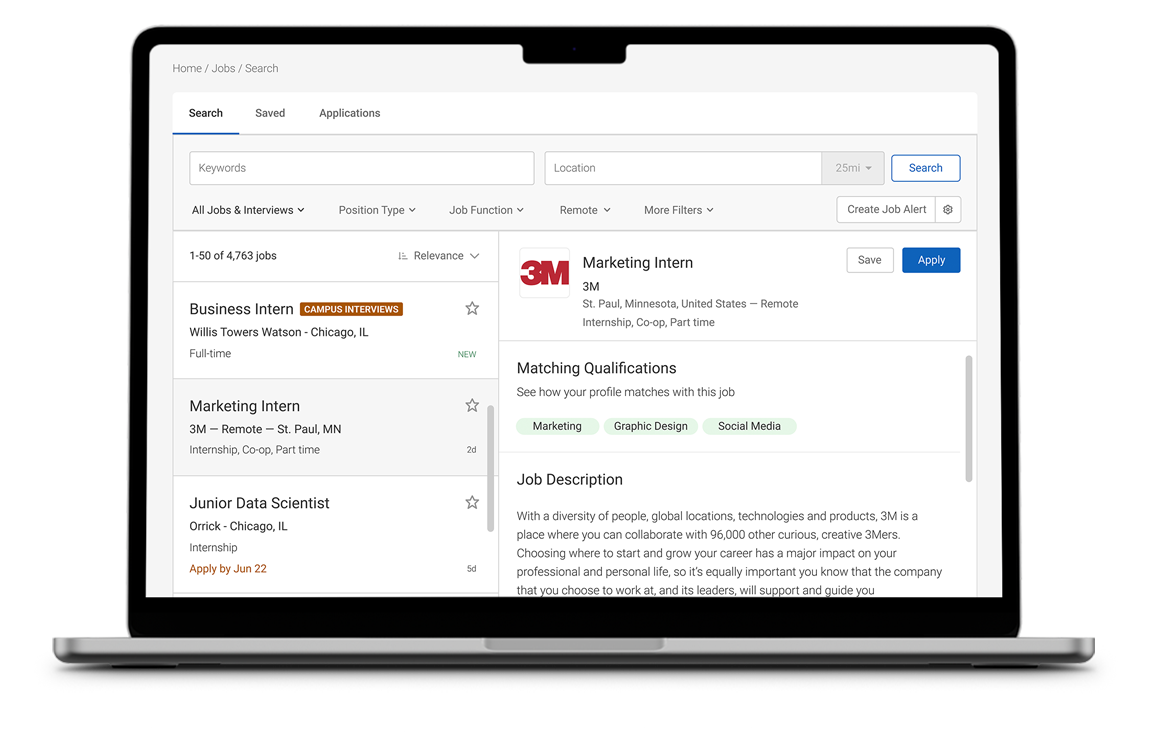Viewport: 1150px width, 732px height.
Task: Open job alert settings gear icon
Action: click(948, 210)
